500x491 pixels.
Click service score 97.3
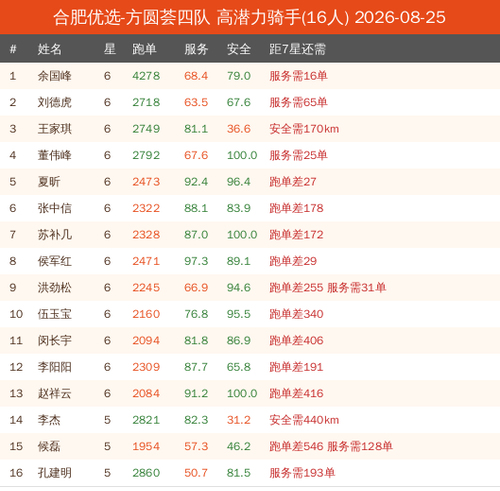(196, 261)
